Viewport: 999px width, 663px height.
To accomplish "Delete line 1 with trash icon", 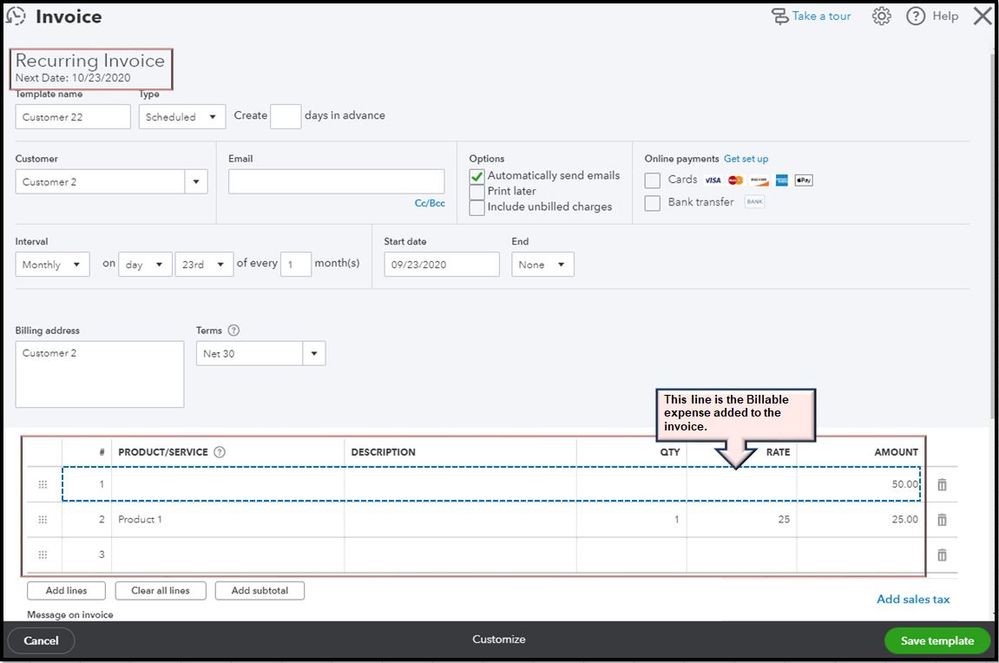I will [942, 485].
